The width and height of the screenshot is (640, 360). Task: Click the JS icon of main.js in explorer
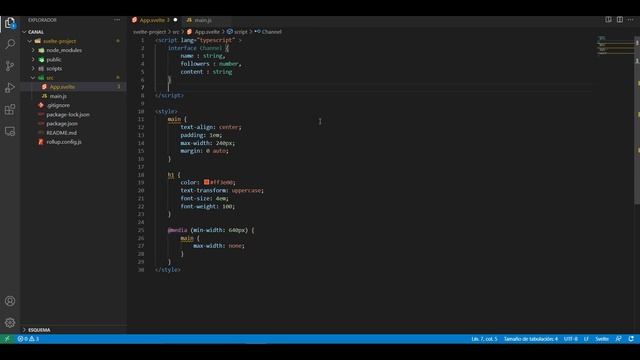pyautogui.click(x=44, y=96)
